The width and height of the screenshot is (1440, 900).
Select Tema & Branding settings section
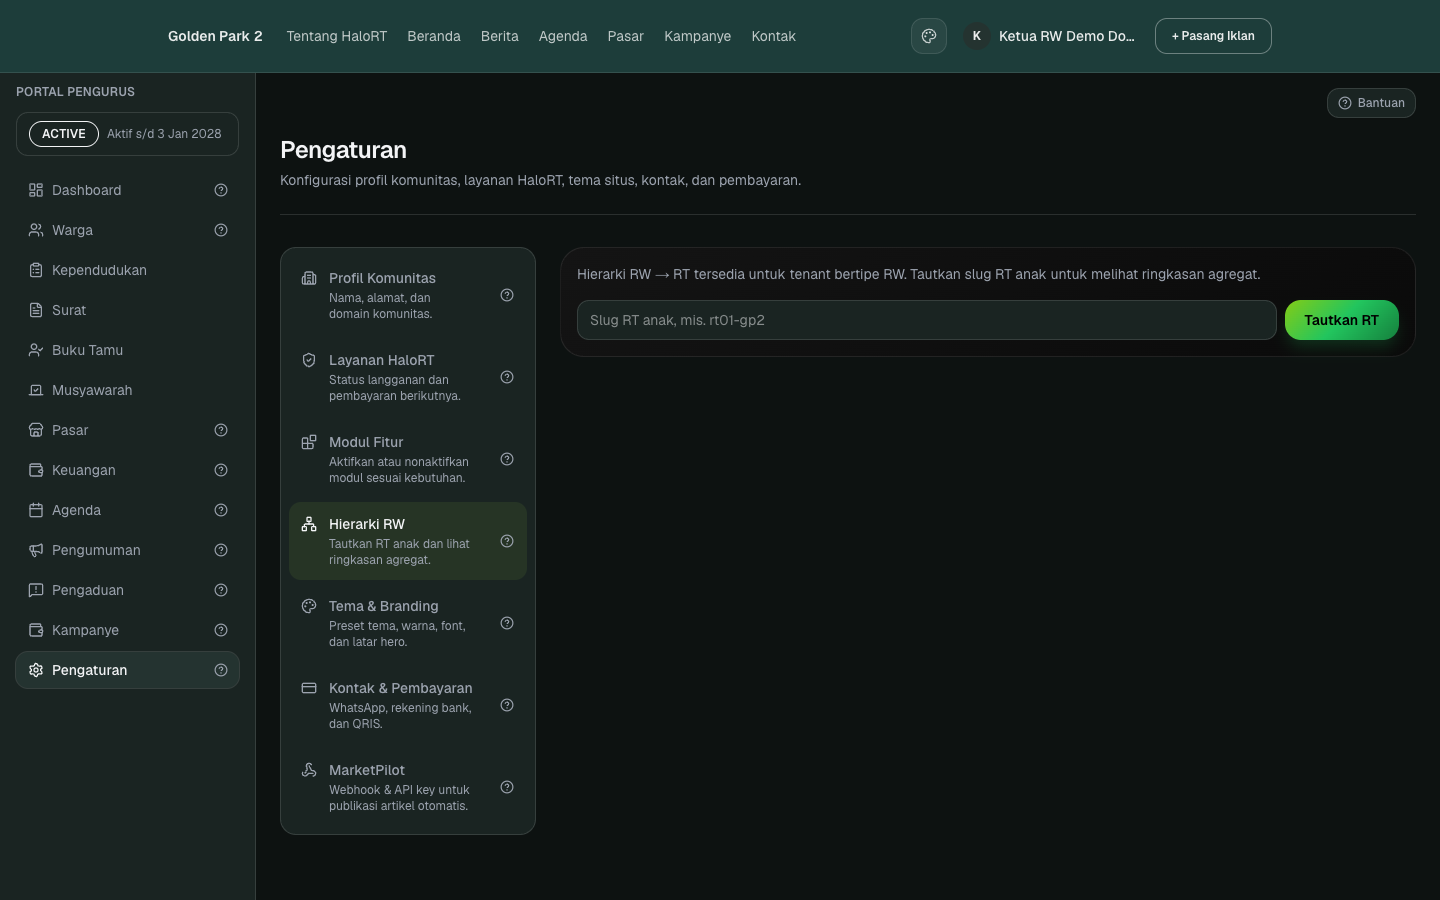(x=408, y=623)
